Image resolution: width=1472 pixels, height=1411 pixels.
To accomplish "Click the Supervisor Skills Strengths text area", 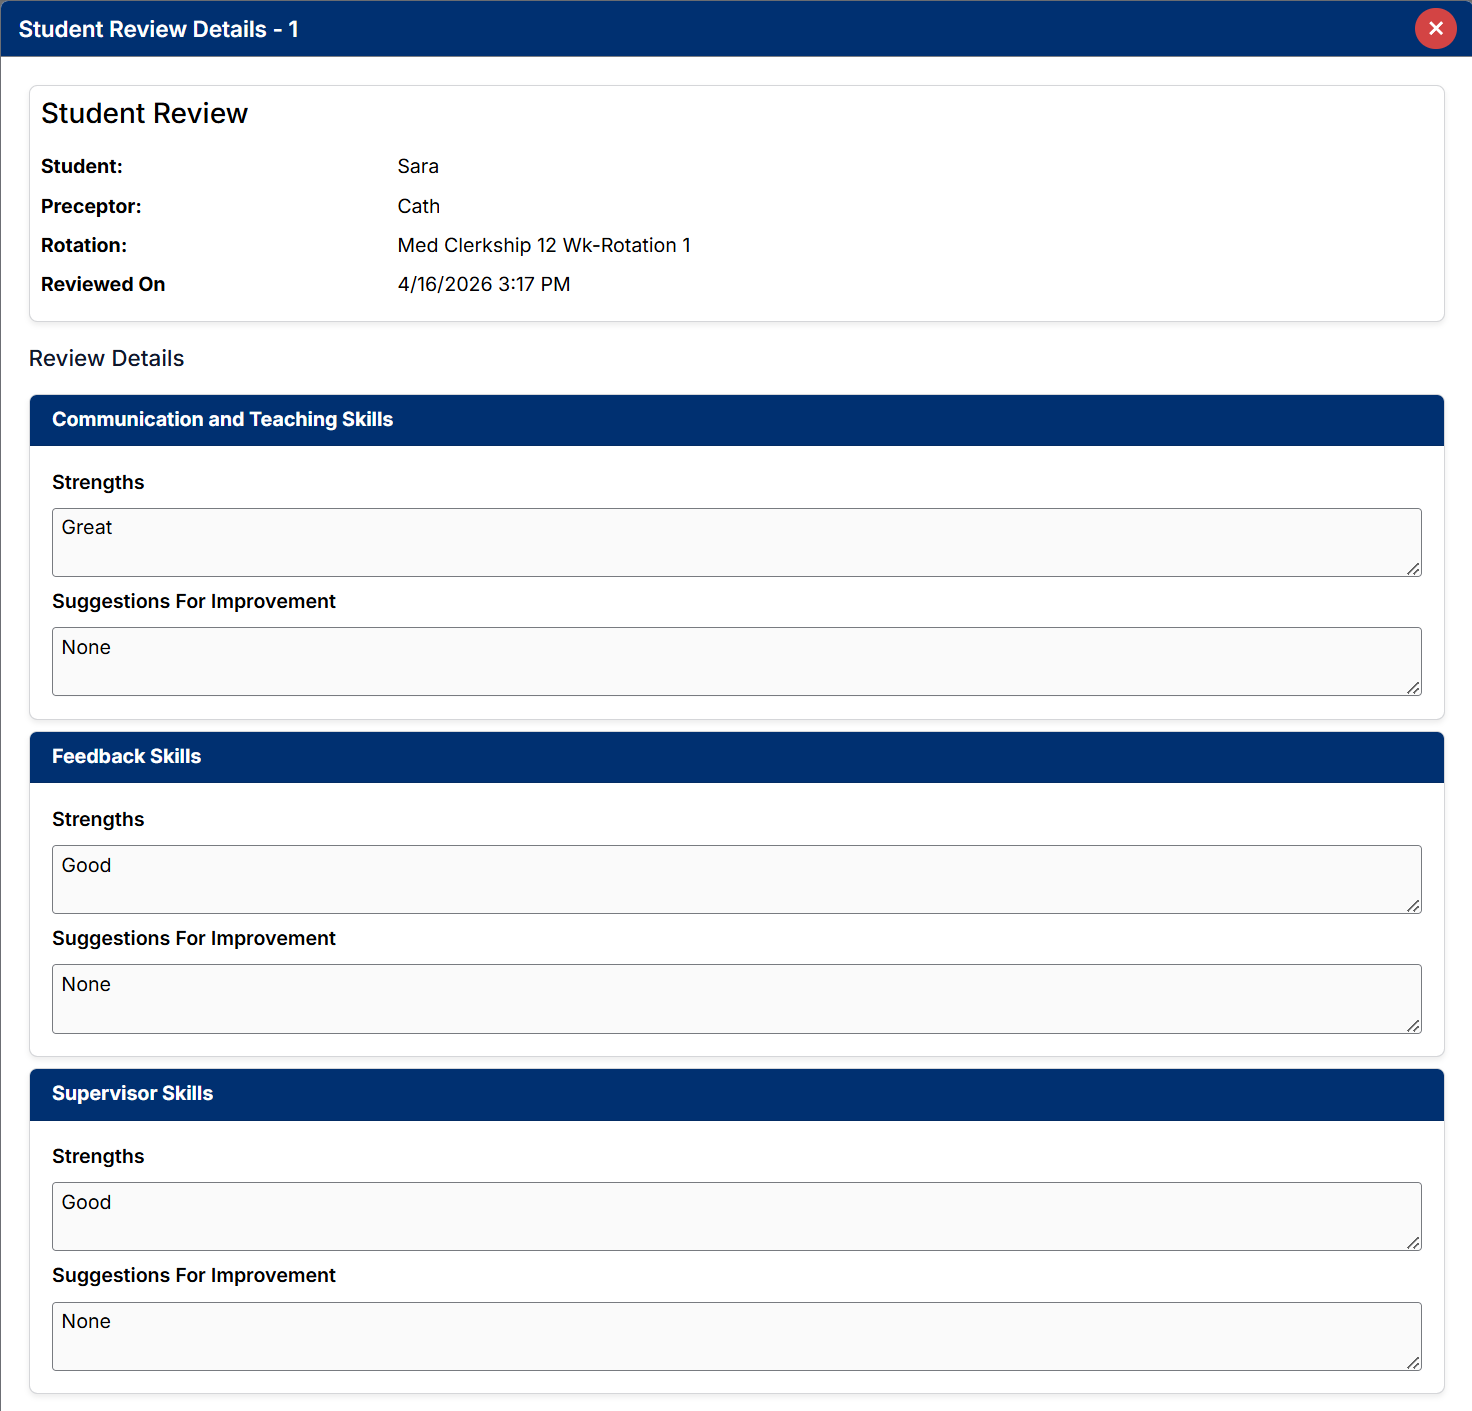I will point(736,1216).
